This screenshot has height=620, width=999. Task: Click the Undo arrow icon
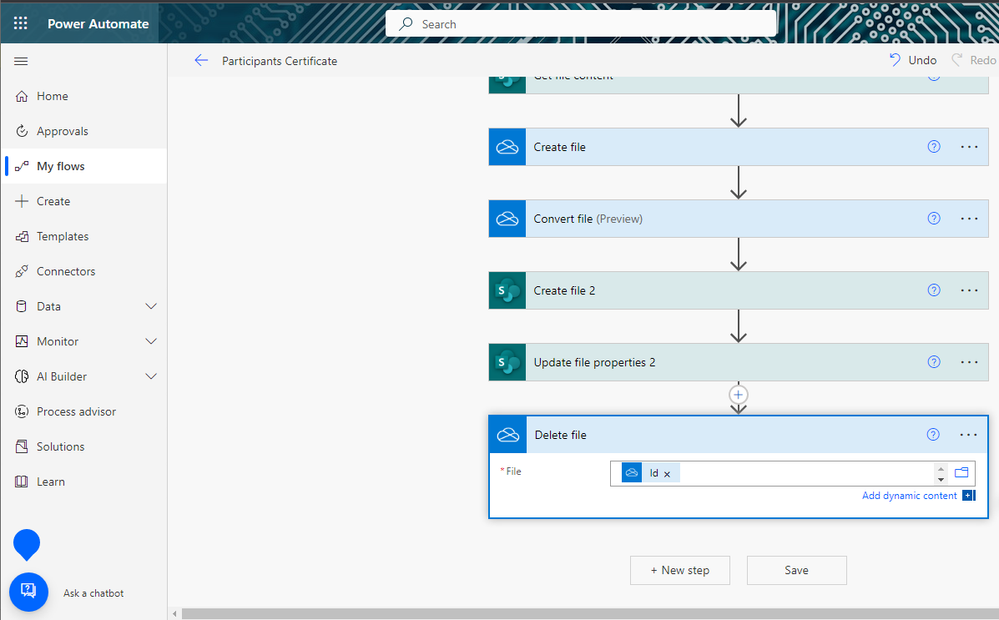pyautogui.click(x=895, y=60)
